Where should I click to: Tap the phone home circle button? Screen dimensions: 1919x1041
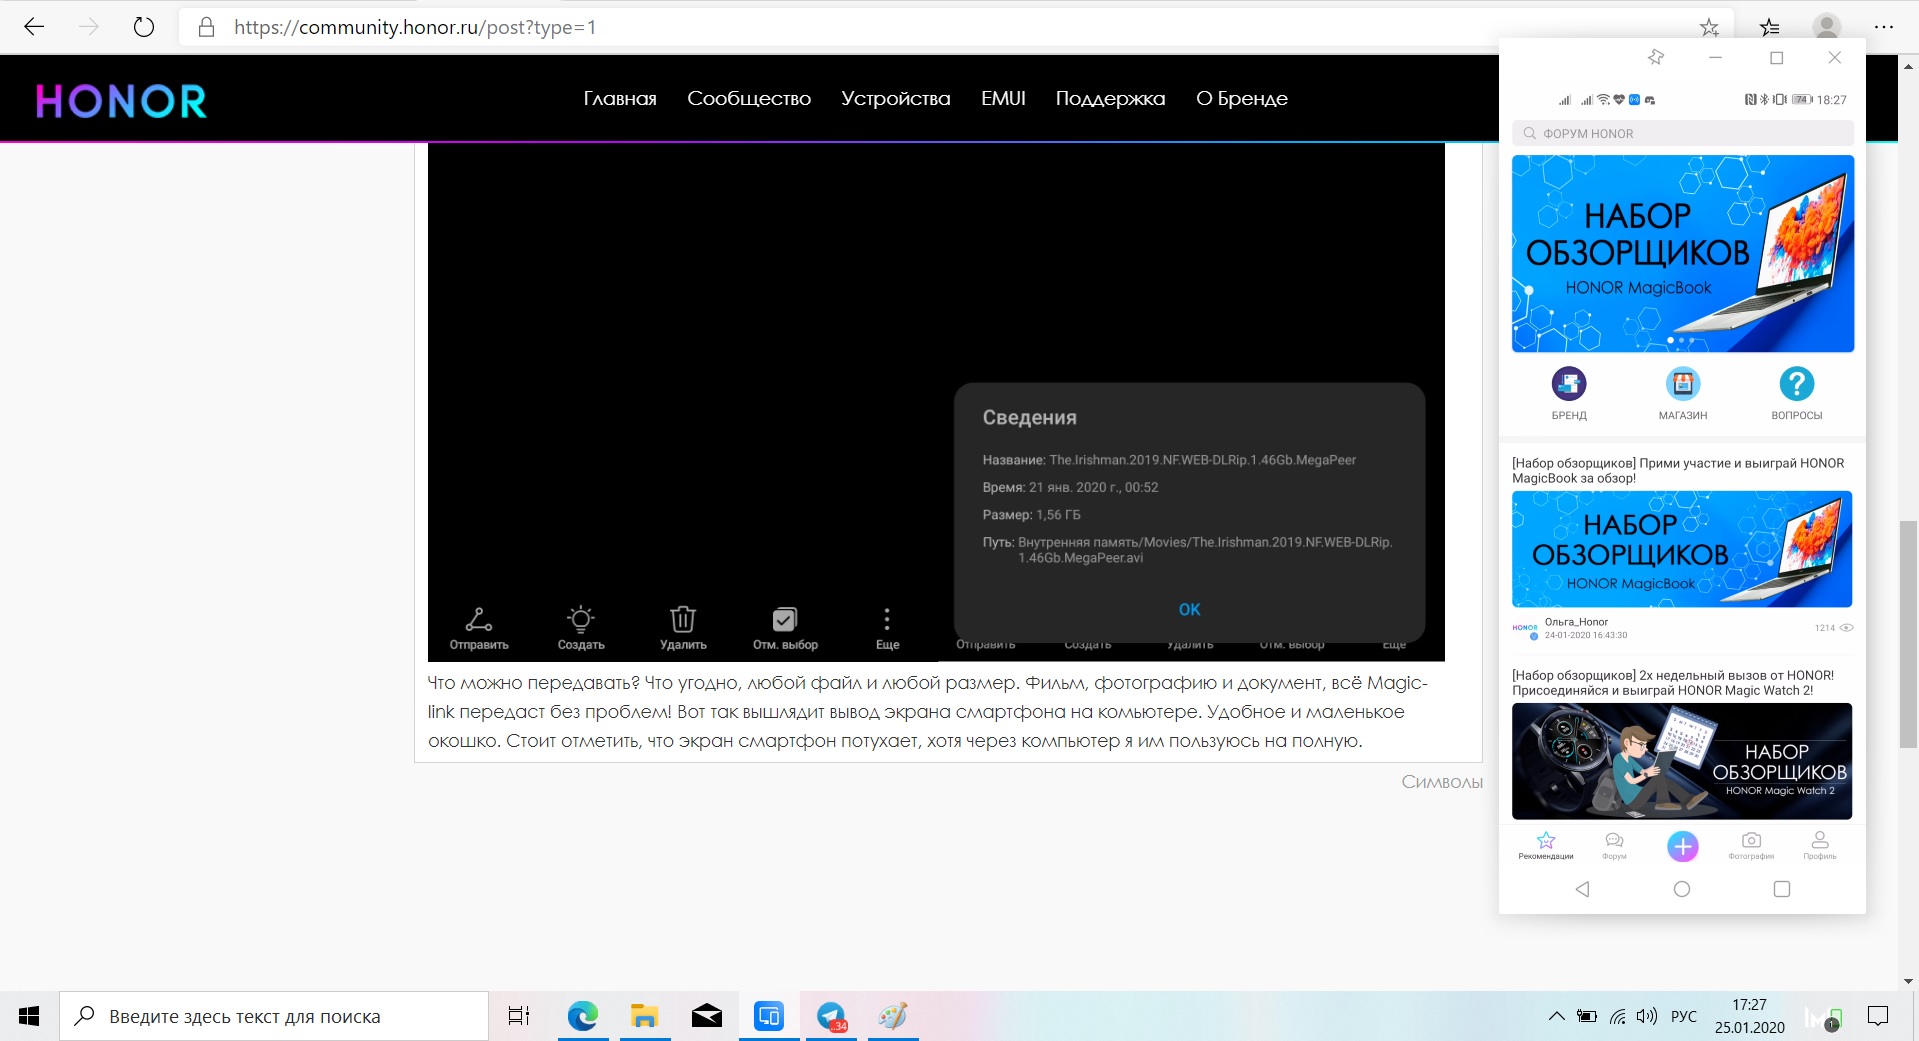click(x=1682, y=889)
